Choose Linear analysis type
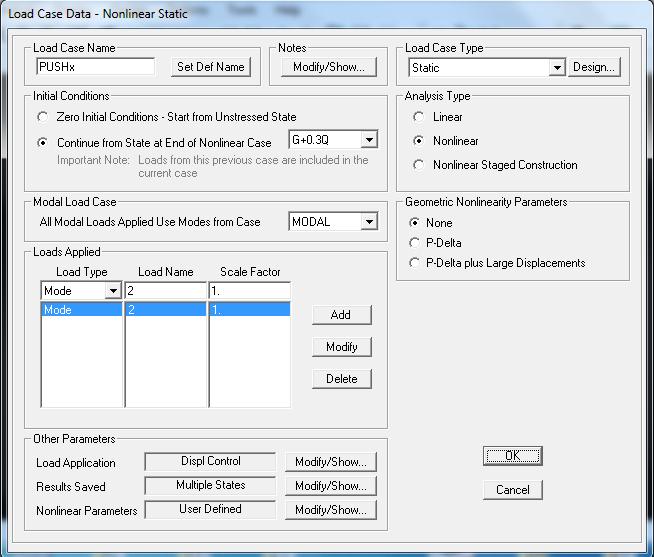The width and height of the screenshot is (654, 557). 418,117
